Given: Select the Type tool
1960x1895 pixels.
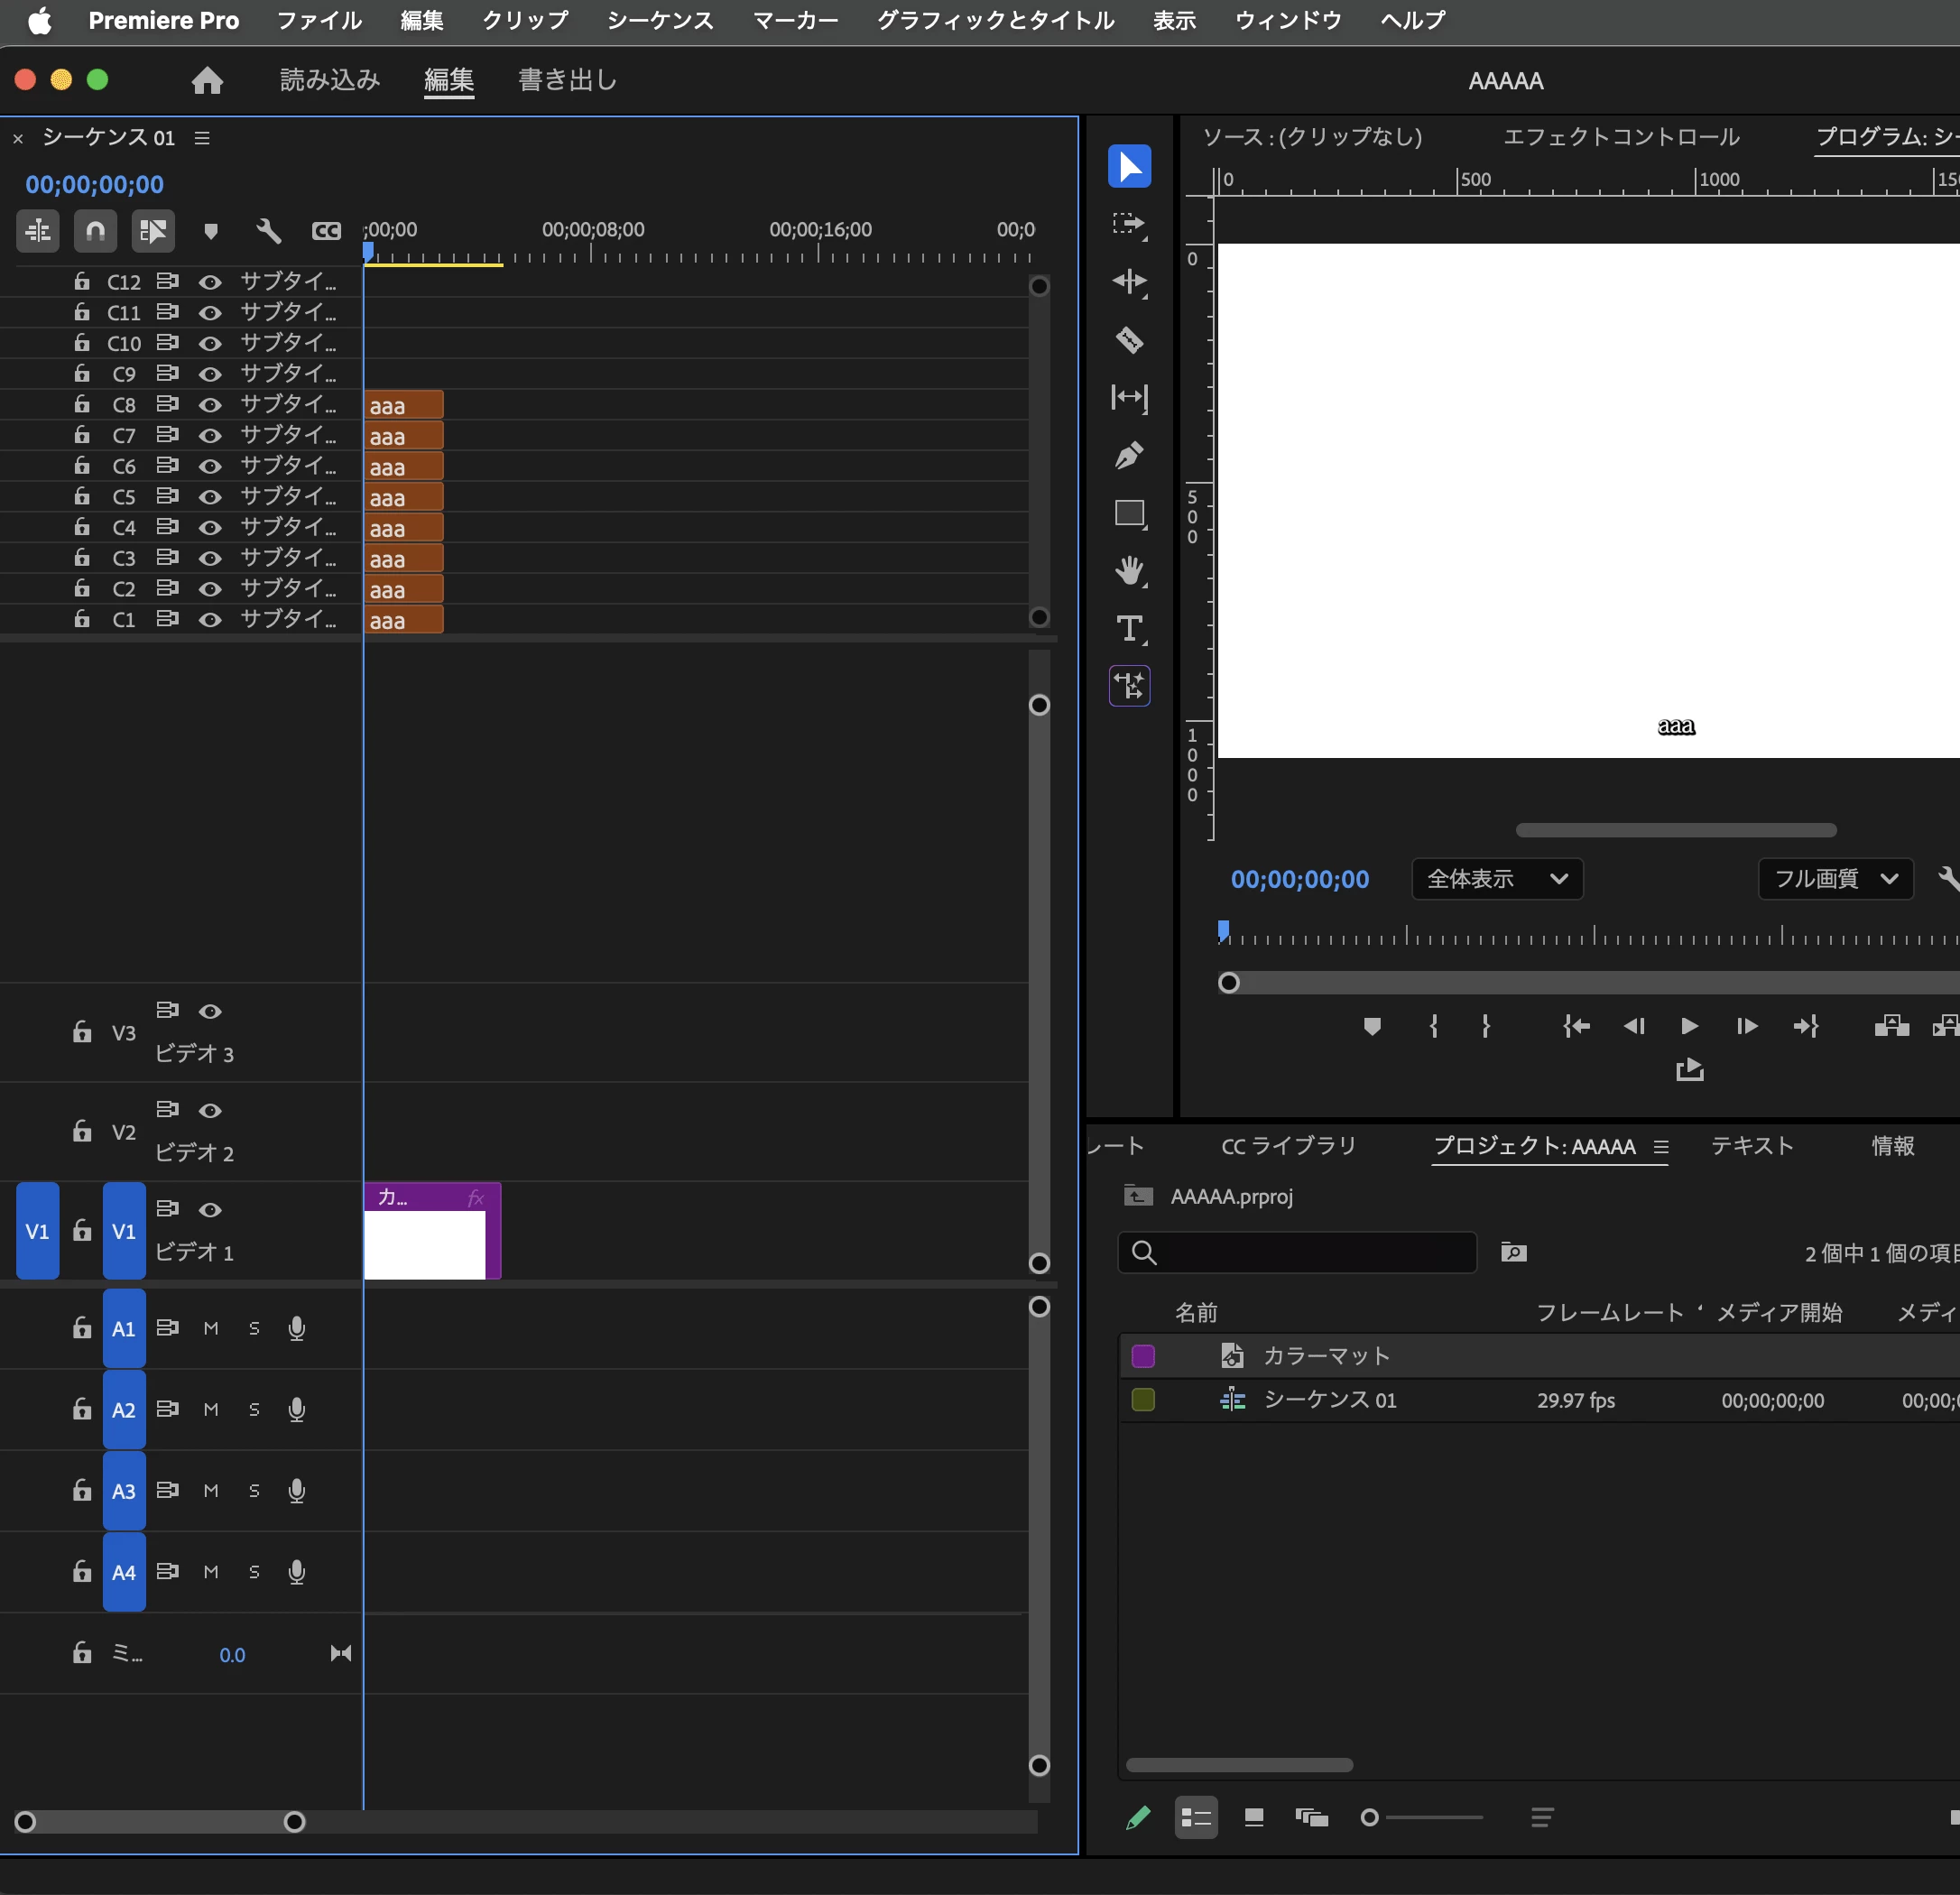Looking at the screenshot, I should (1129, 629).
